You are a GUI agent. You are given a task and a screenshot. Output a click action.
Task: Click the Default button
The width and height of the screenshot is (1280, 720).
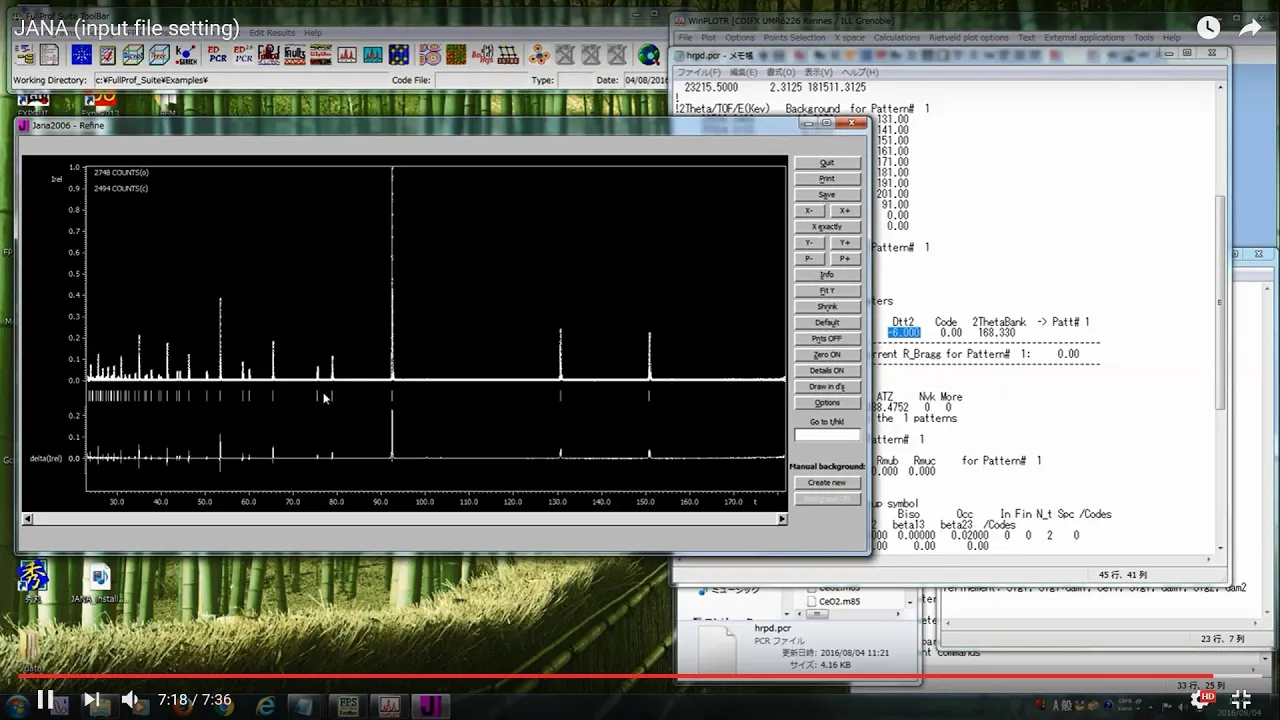coord(827,323)
